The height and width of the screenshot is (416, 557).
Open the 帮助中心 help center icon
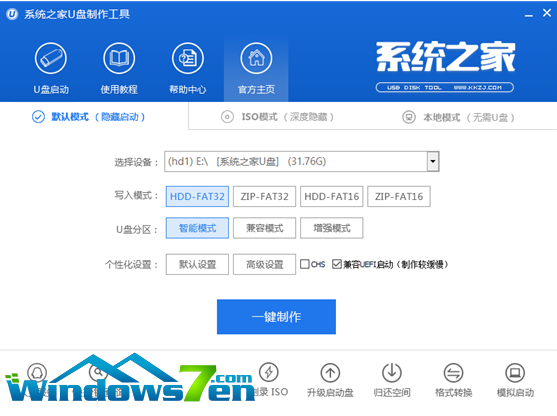click(x=188, y=58)
